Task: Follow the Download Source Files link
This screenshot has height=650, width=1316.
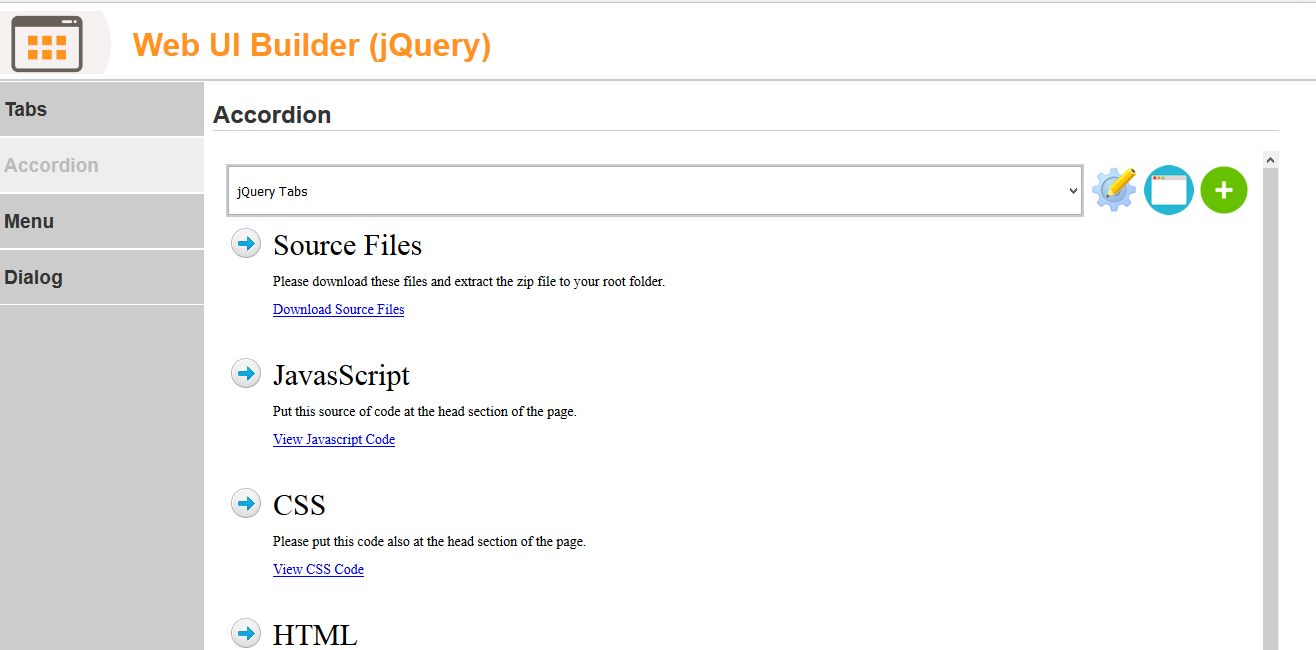Action: [x=338, y=309]
